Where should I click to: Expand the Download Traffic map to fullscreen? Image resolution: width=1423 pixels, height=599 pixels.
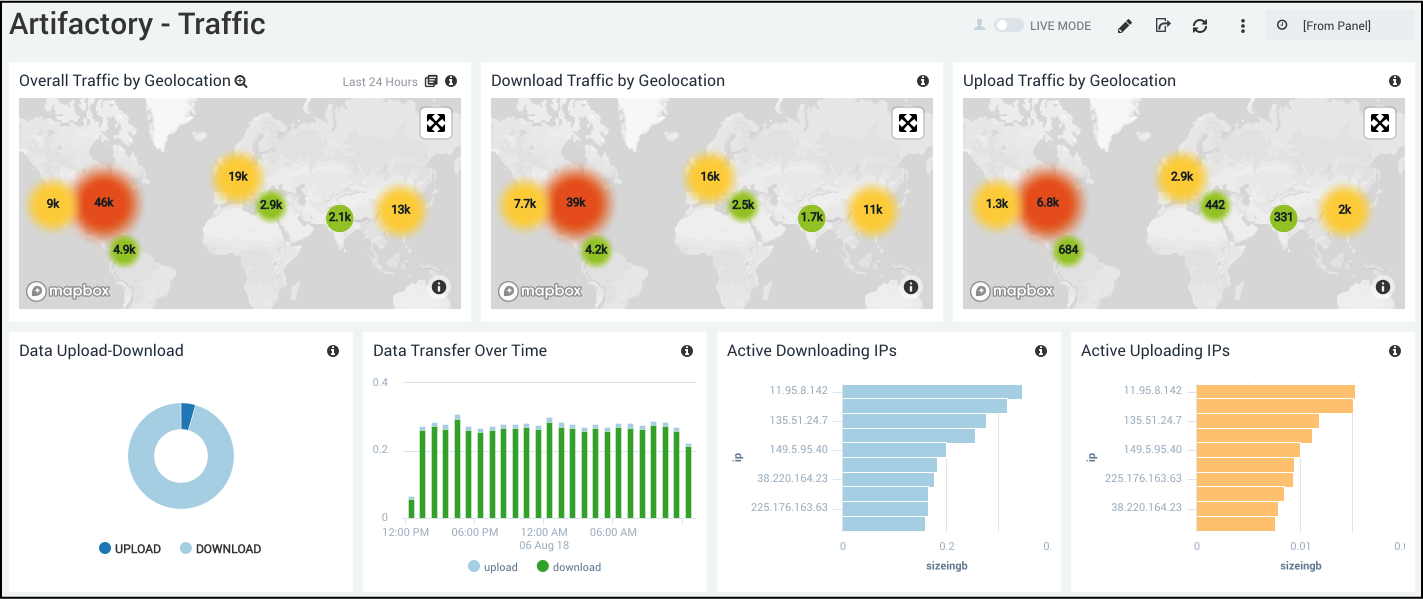tap(908, 123)
